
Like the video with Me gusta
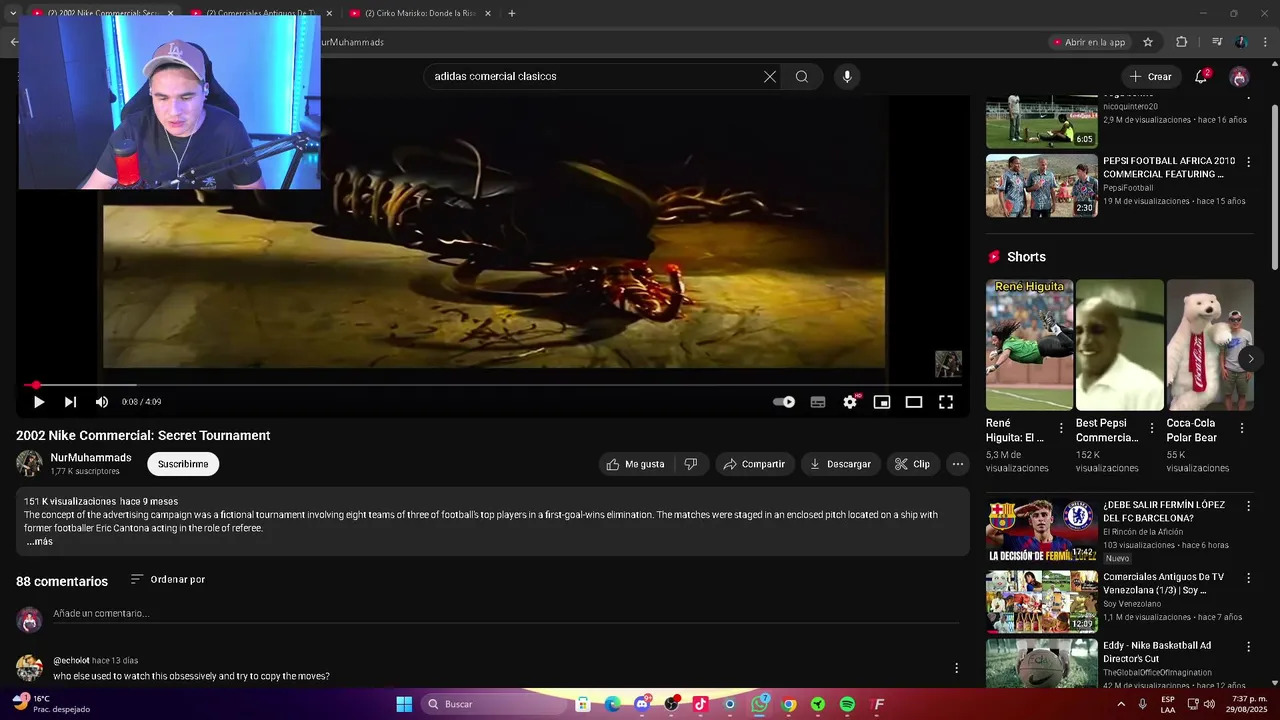click(636, 464)
